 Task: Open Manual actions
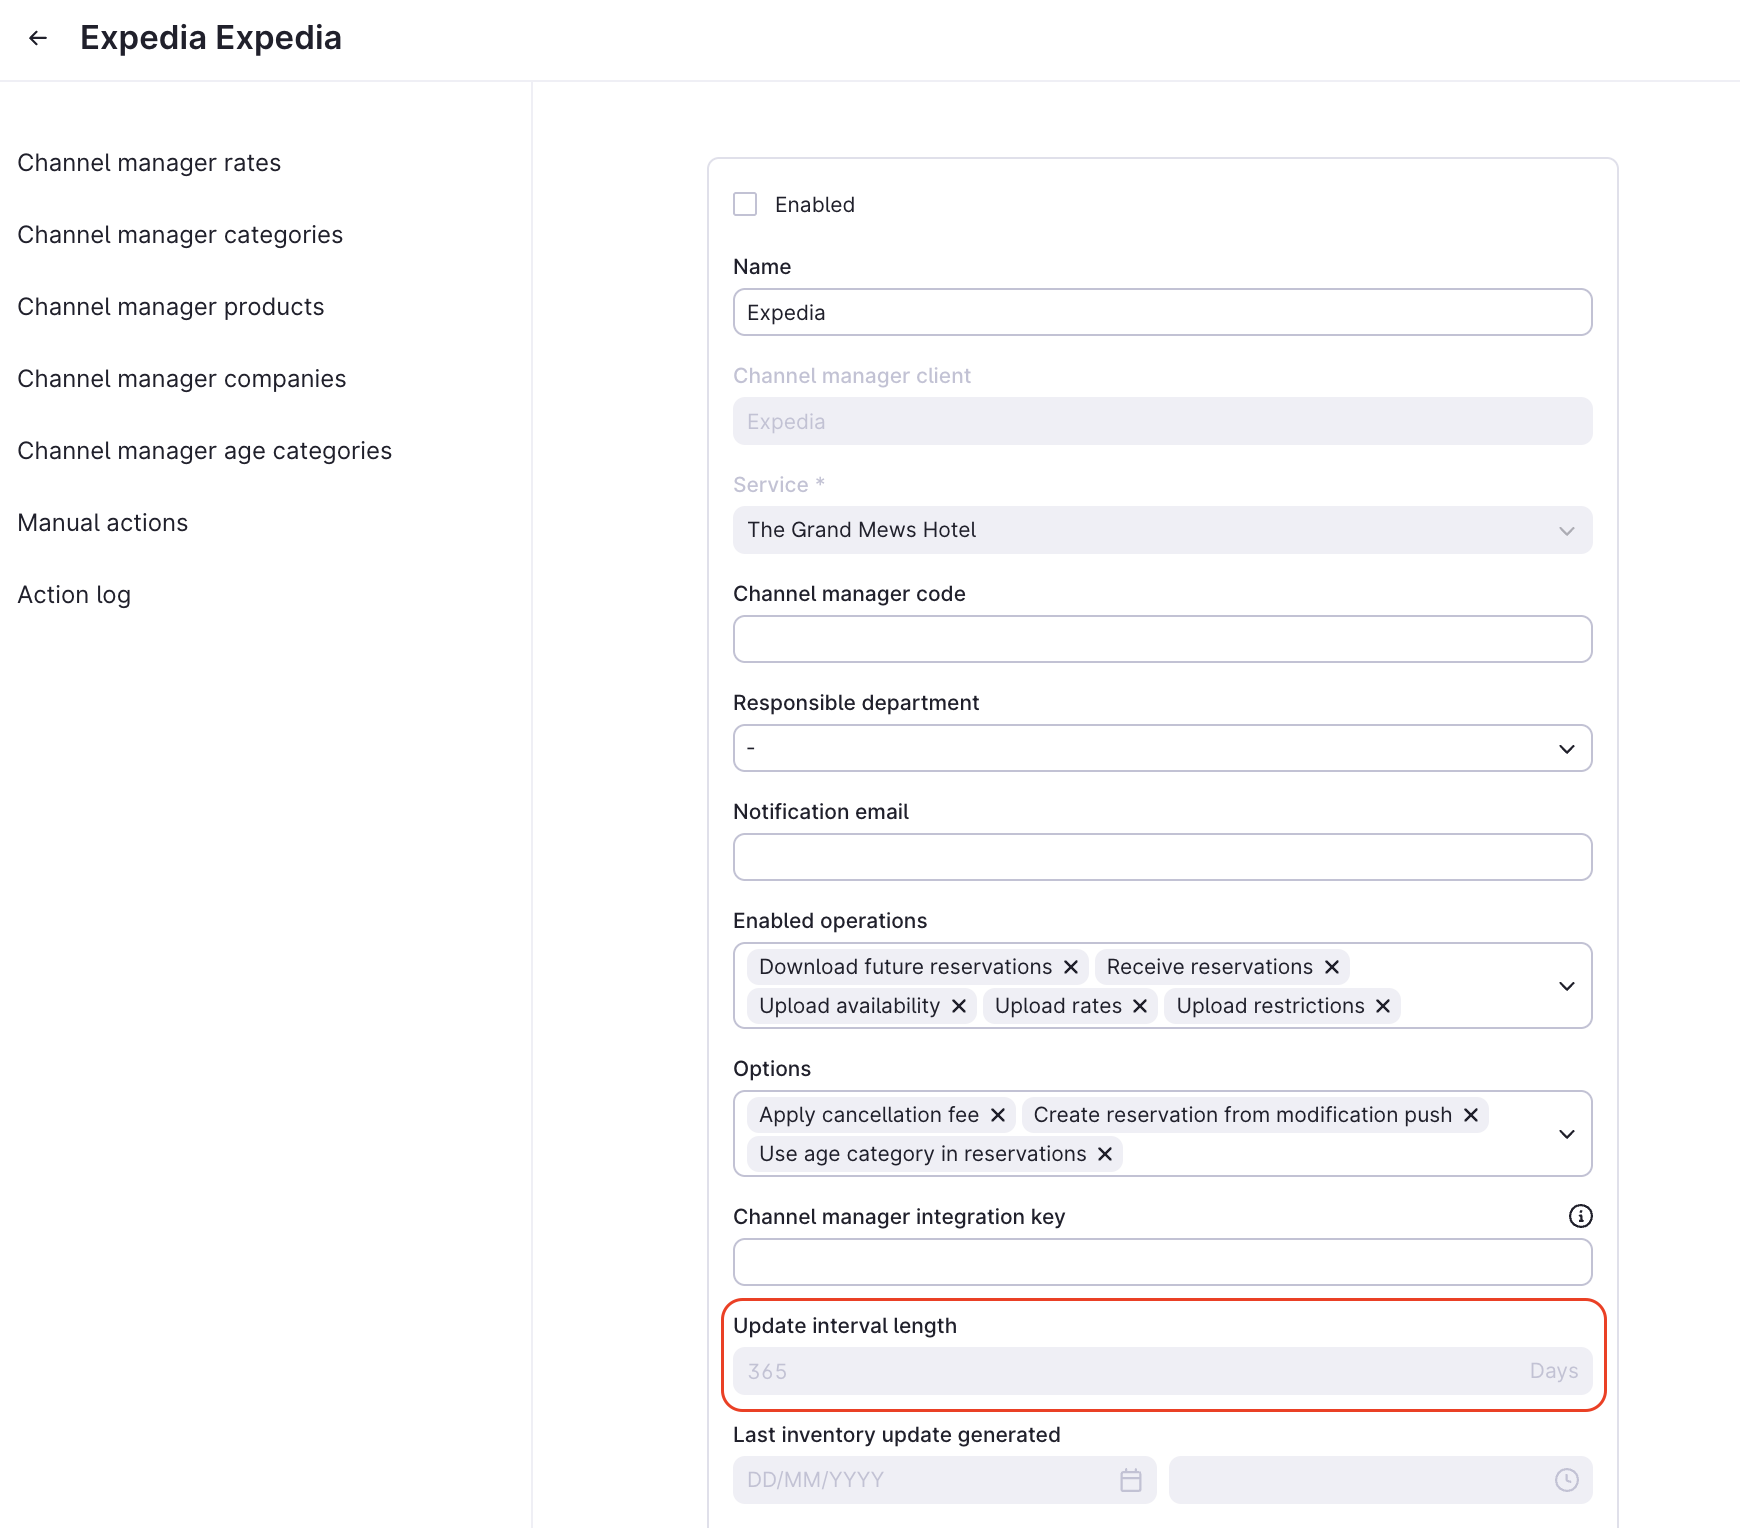click(x=102, y=522)
